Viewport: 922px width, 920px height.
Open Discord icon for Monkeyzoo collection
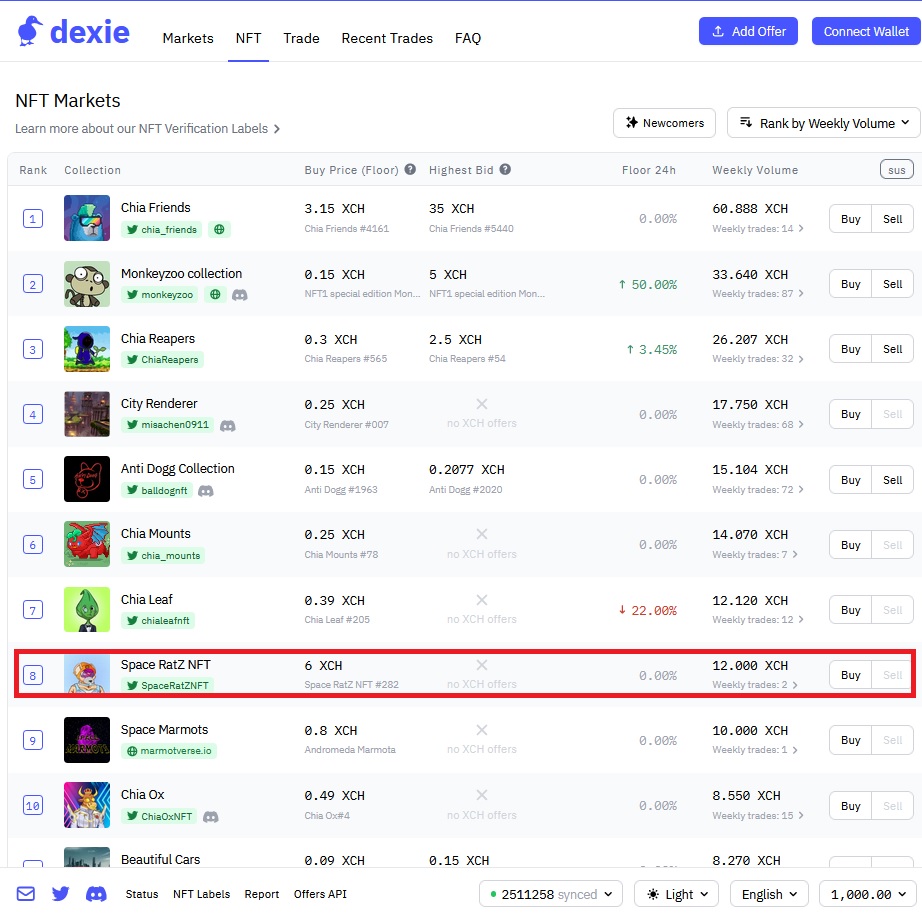pyautogui.click(x=239, y=295)
